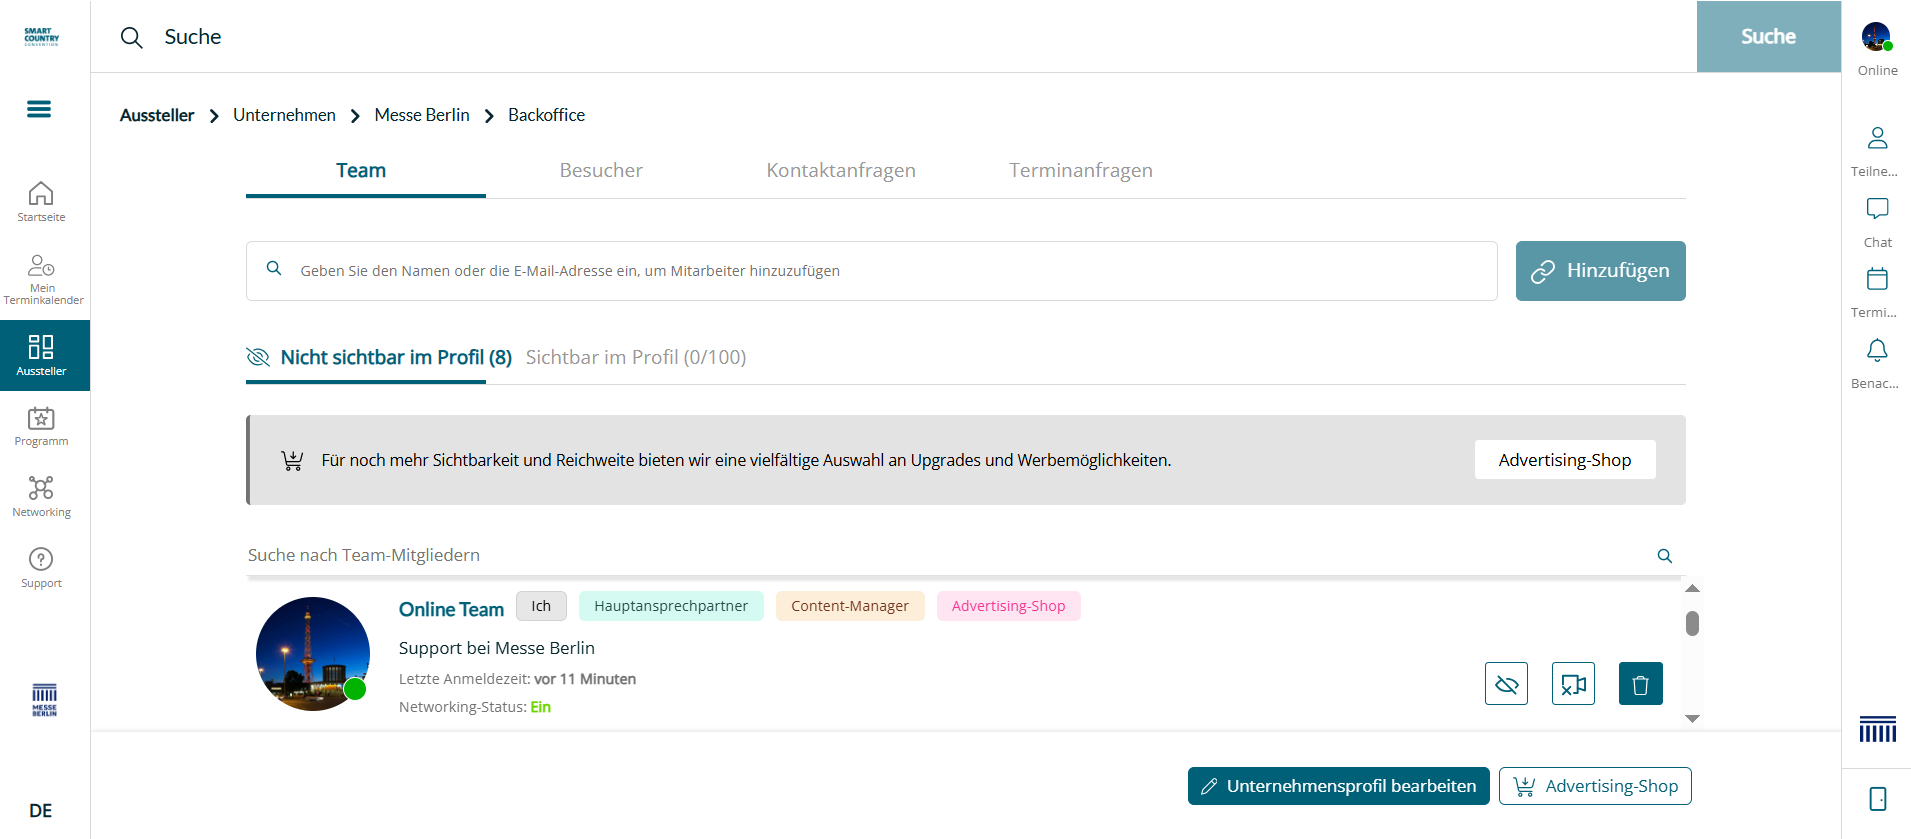
Task: Open the online status profile avatar
Action: point(1877,37)
